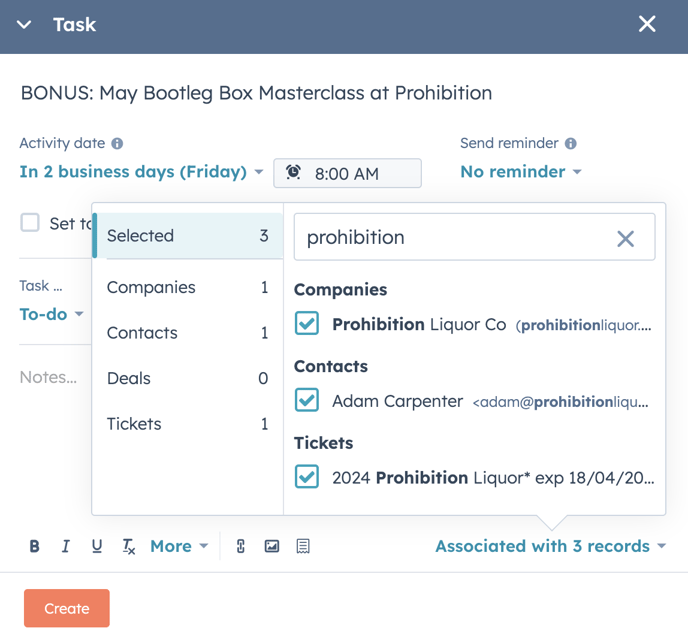Apply italic formatting in notes toolbar

66,546
